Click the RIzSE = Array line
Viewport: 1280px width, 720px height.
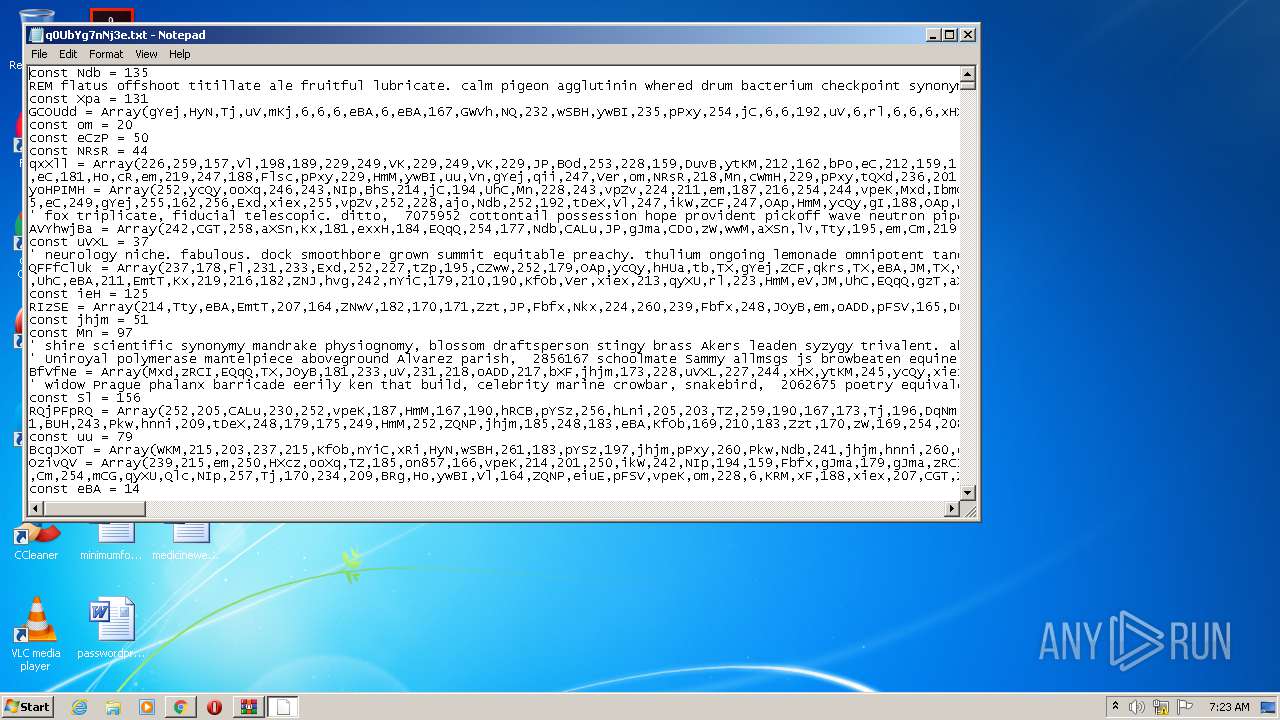pyautogui.click(x=494, y=307)
